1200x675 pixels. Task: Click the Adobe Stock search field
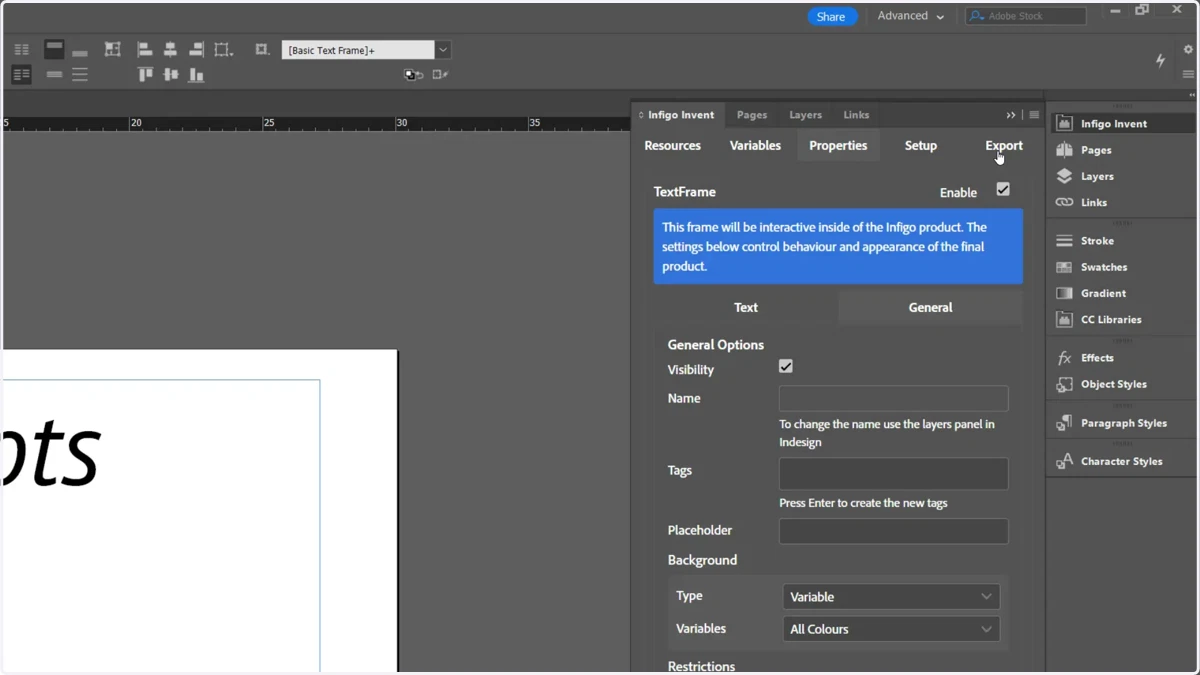[1026, 16]
